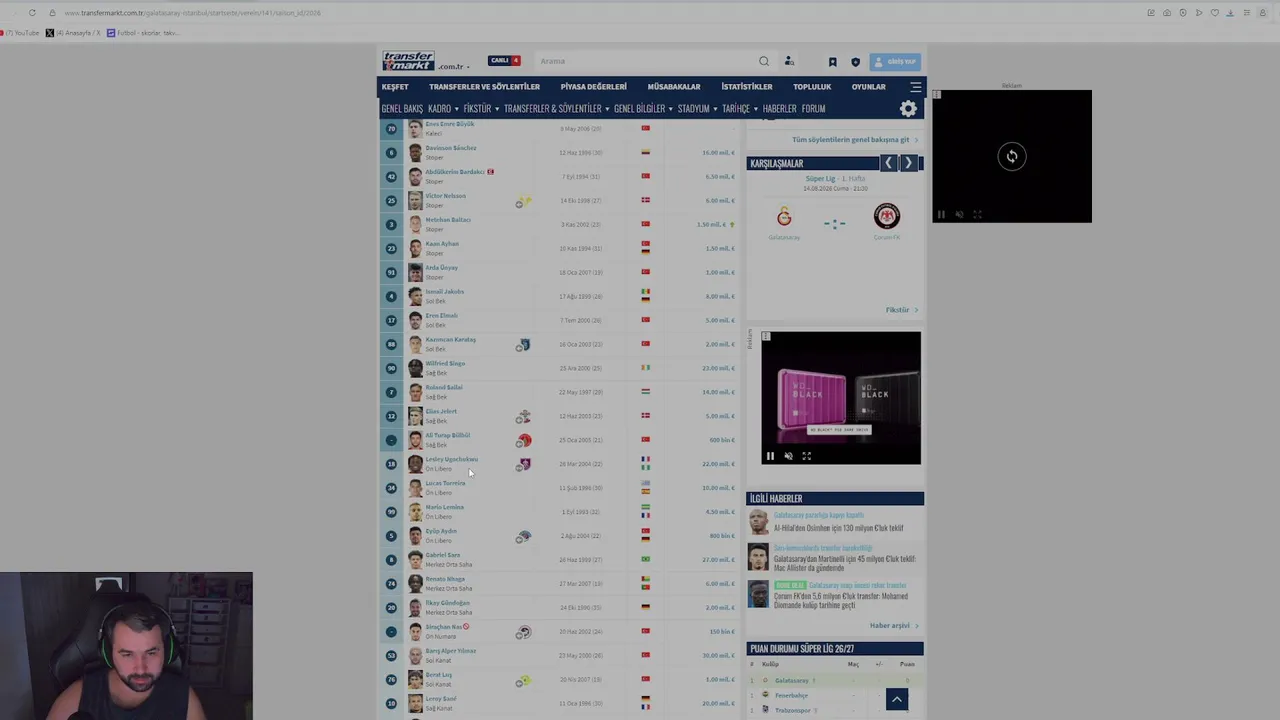1280x720 pixels.
Task: Click the club crest beside Eyüp Aydın
Action: (523, 537)
